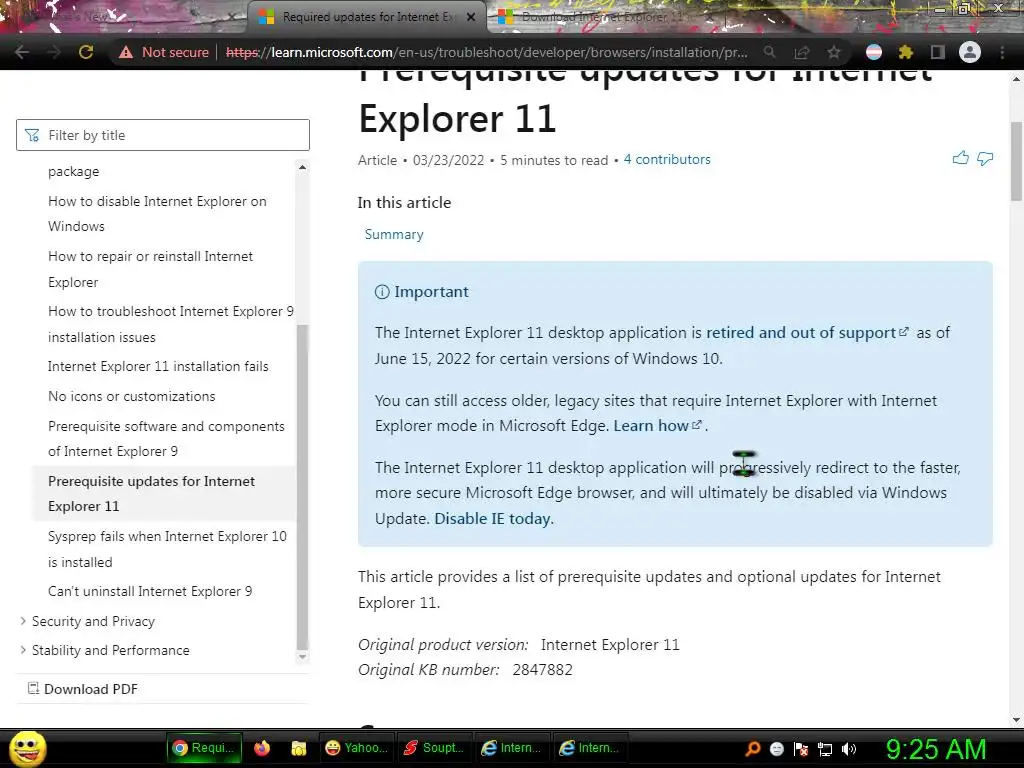The height and width of the screenshot is (768, 1024).
Task: Open the Extensions puzzle piece menu
Action: 906,52
